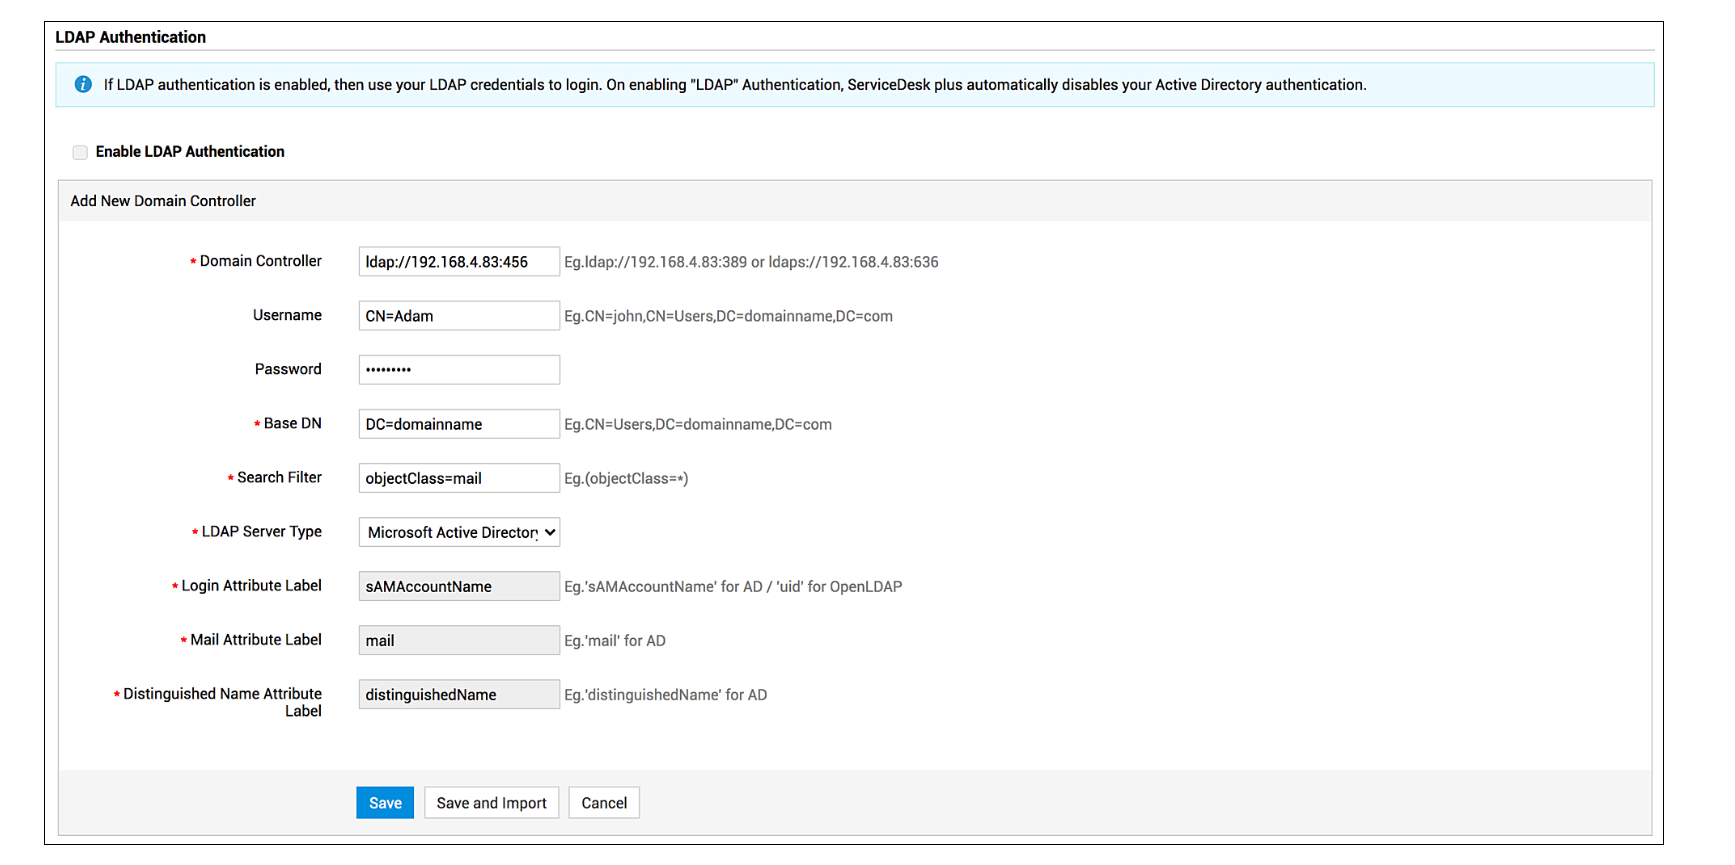Select the Mail Attribute Label field

pyautogui.click(x=459, y=640)
